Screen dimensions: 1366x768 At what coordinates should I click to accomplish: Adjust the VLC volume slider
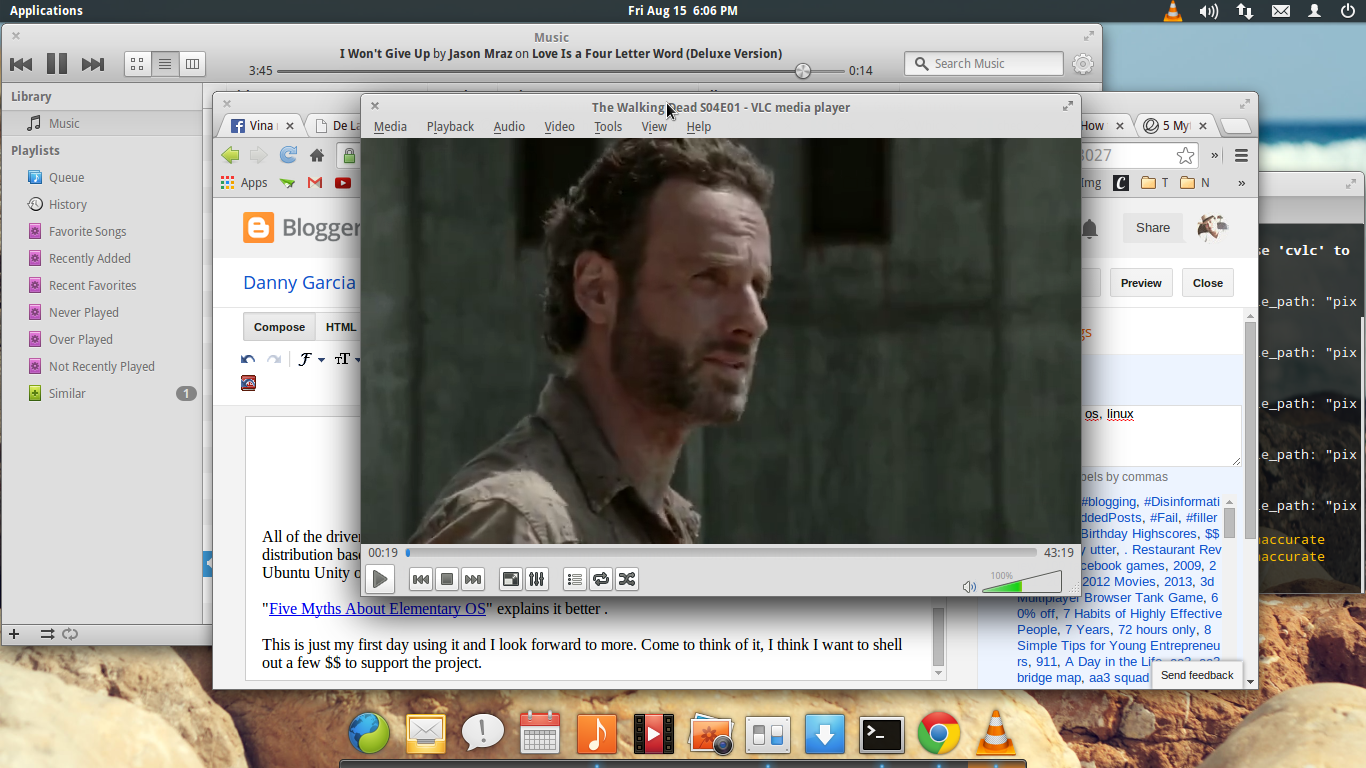(x=1021, y=582)
